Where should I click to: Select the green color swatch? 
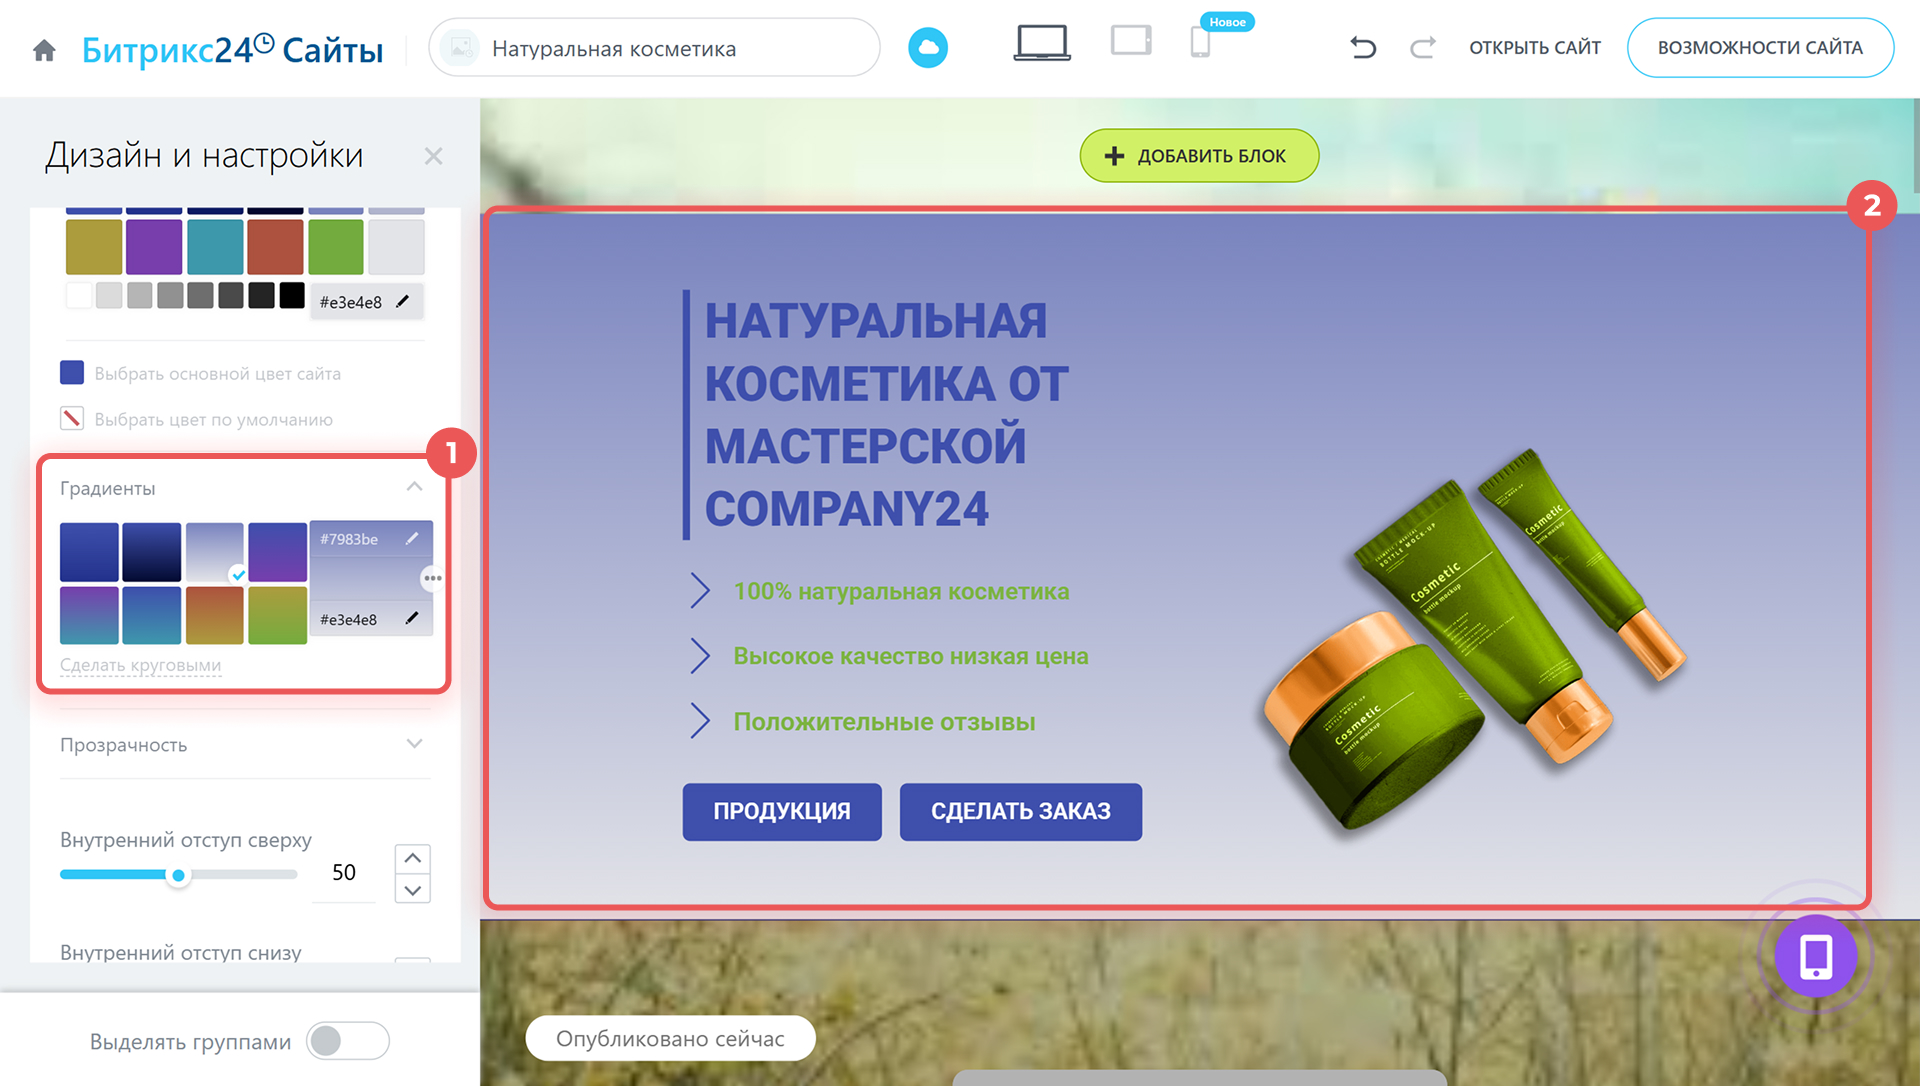(x=336, y=247)
